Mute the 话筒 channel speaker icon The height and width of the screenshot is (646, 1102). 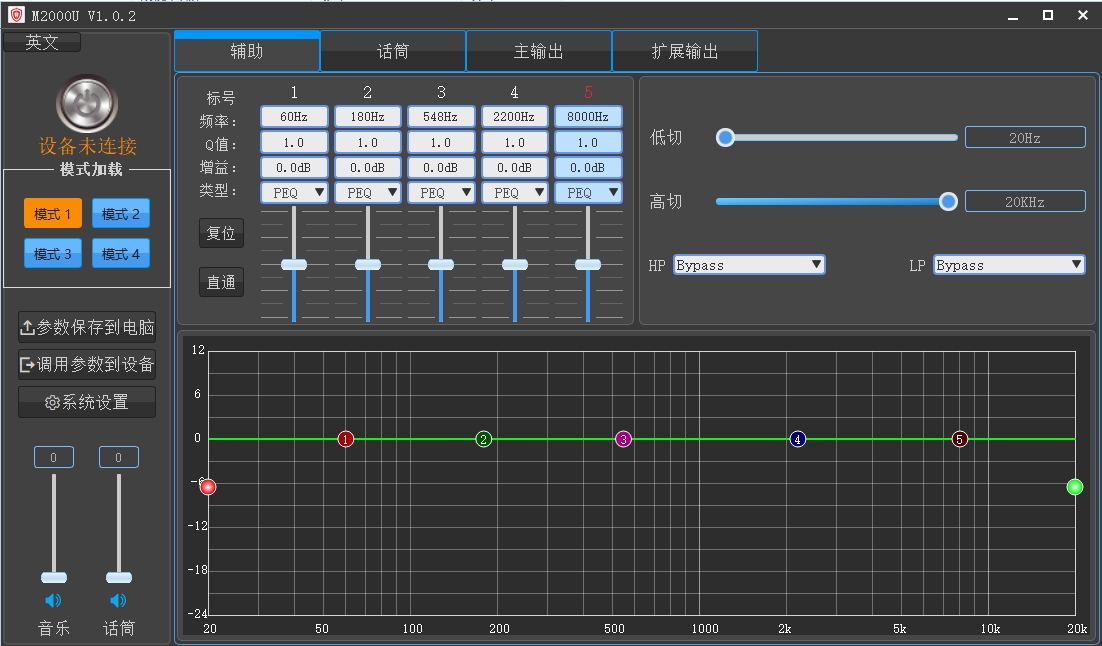point(118,601)
